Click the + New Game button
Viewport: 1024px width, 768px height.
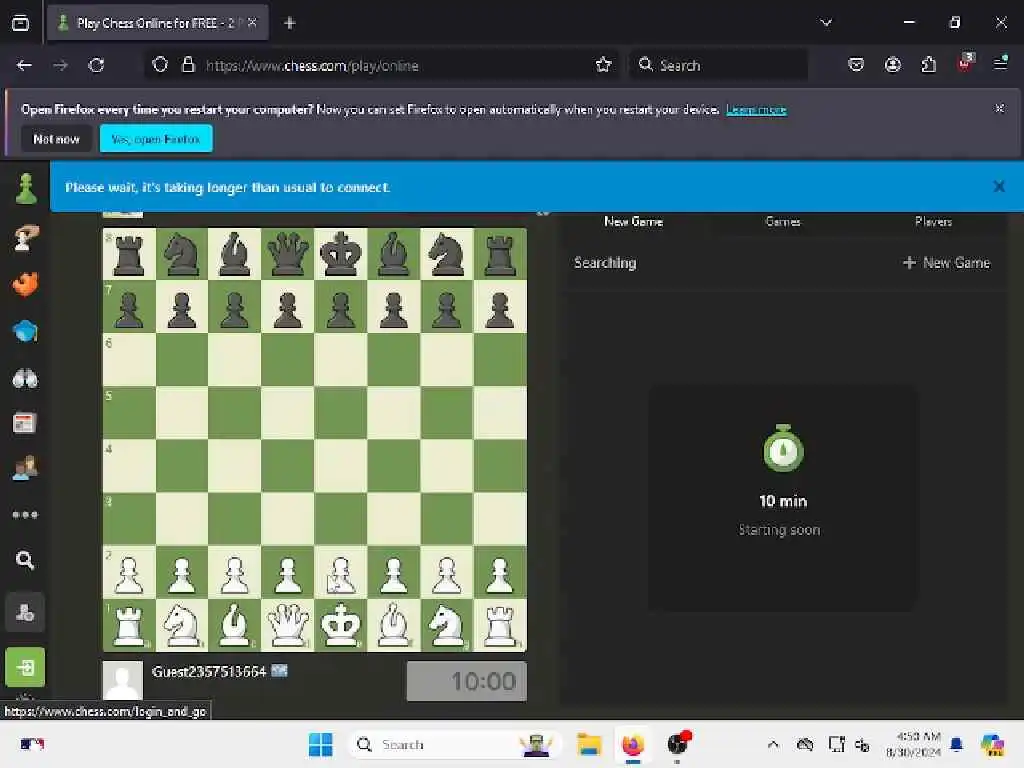(946, 263)
